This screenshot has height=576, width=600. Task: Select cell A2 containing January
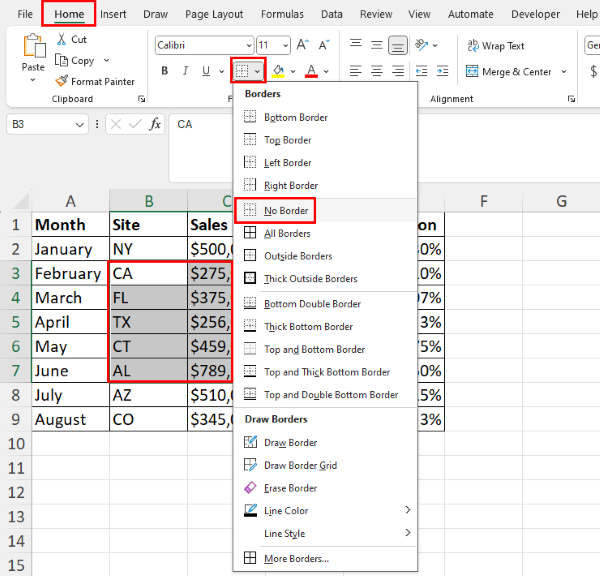click(70, 249)
